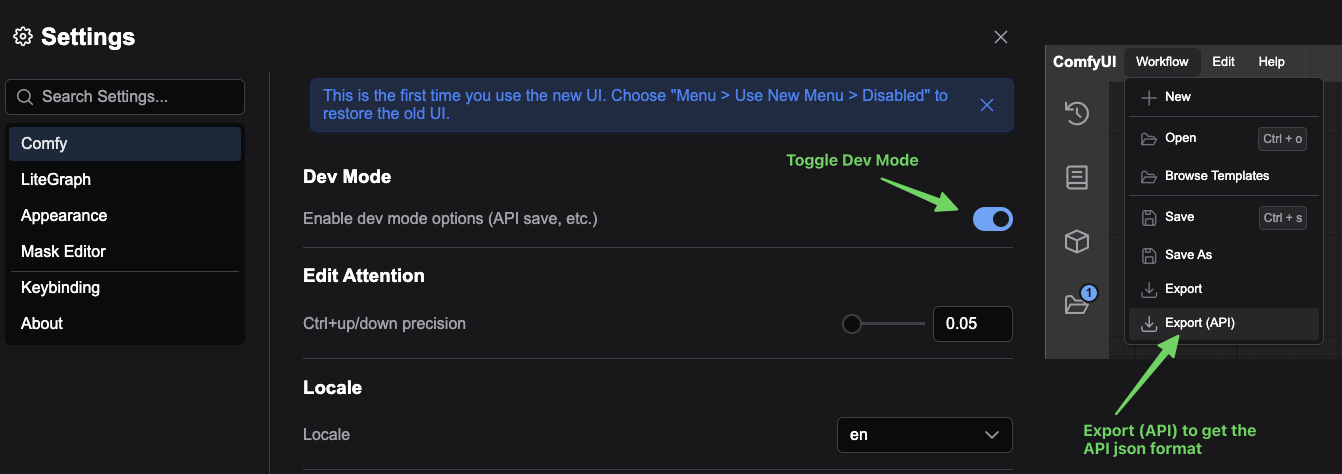Open the queue history sidebar icon
1342x474 pixels.
coord(1076,113)
